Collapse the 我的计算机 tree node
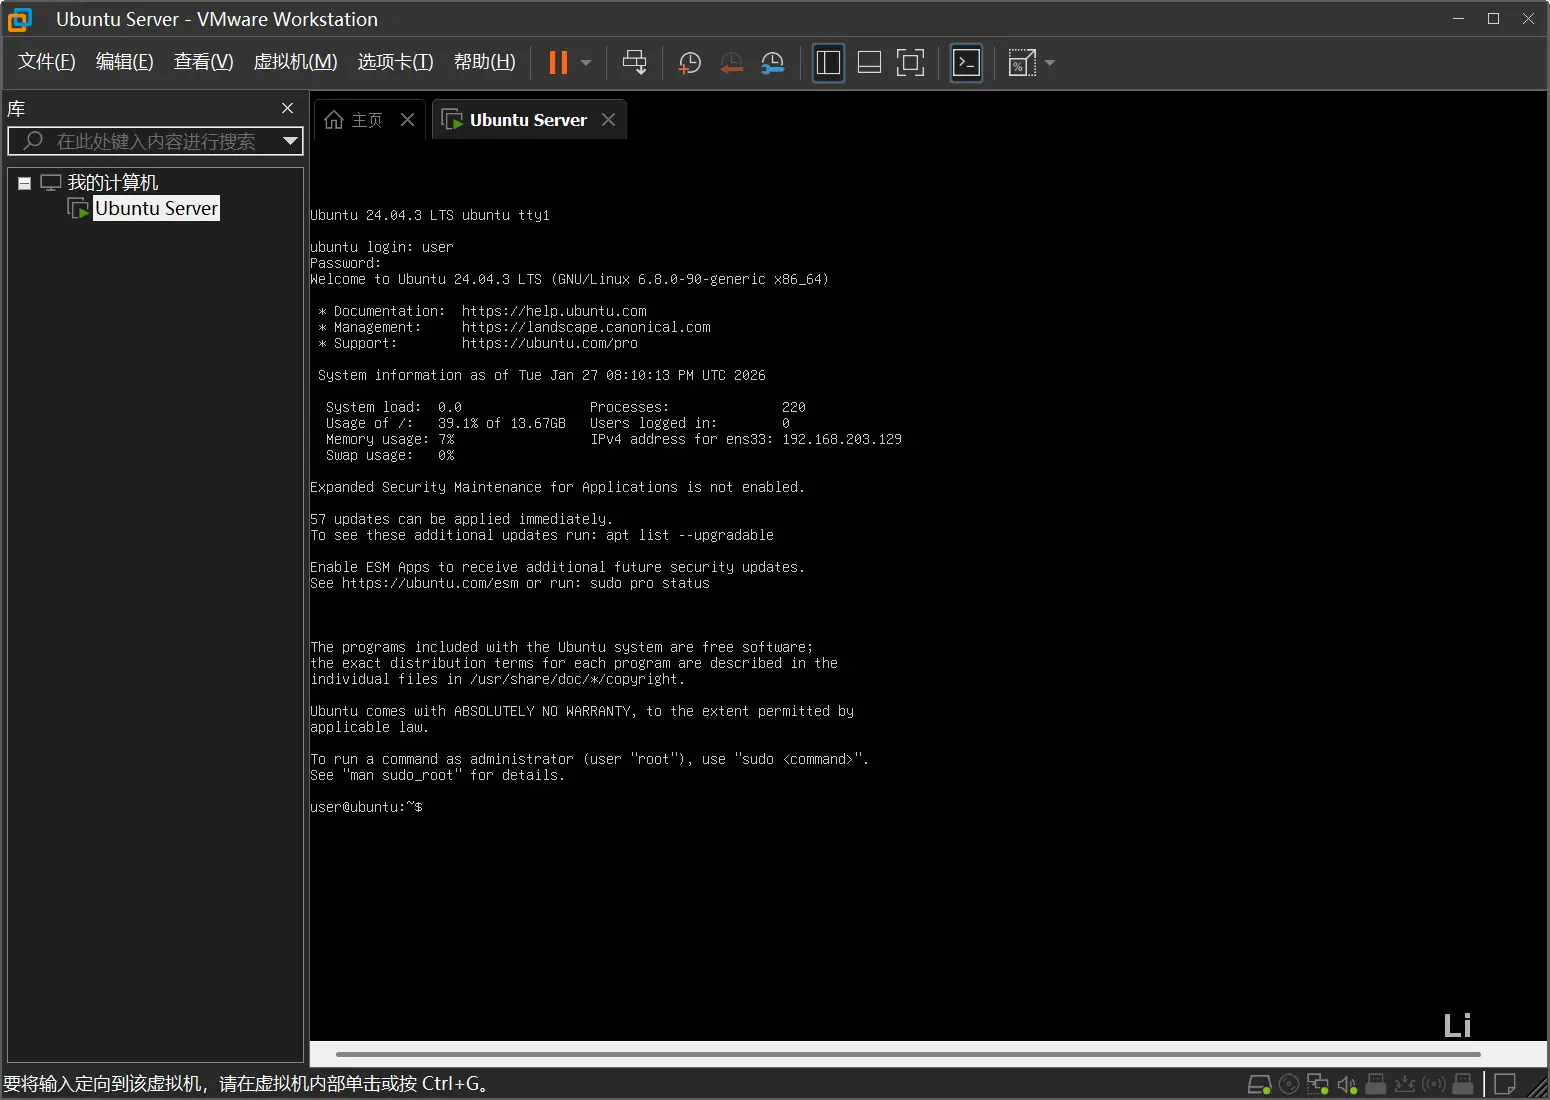Viewport: 1550px width, 1100px height. [x=25, y=183]
